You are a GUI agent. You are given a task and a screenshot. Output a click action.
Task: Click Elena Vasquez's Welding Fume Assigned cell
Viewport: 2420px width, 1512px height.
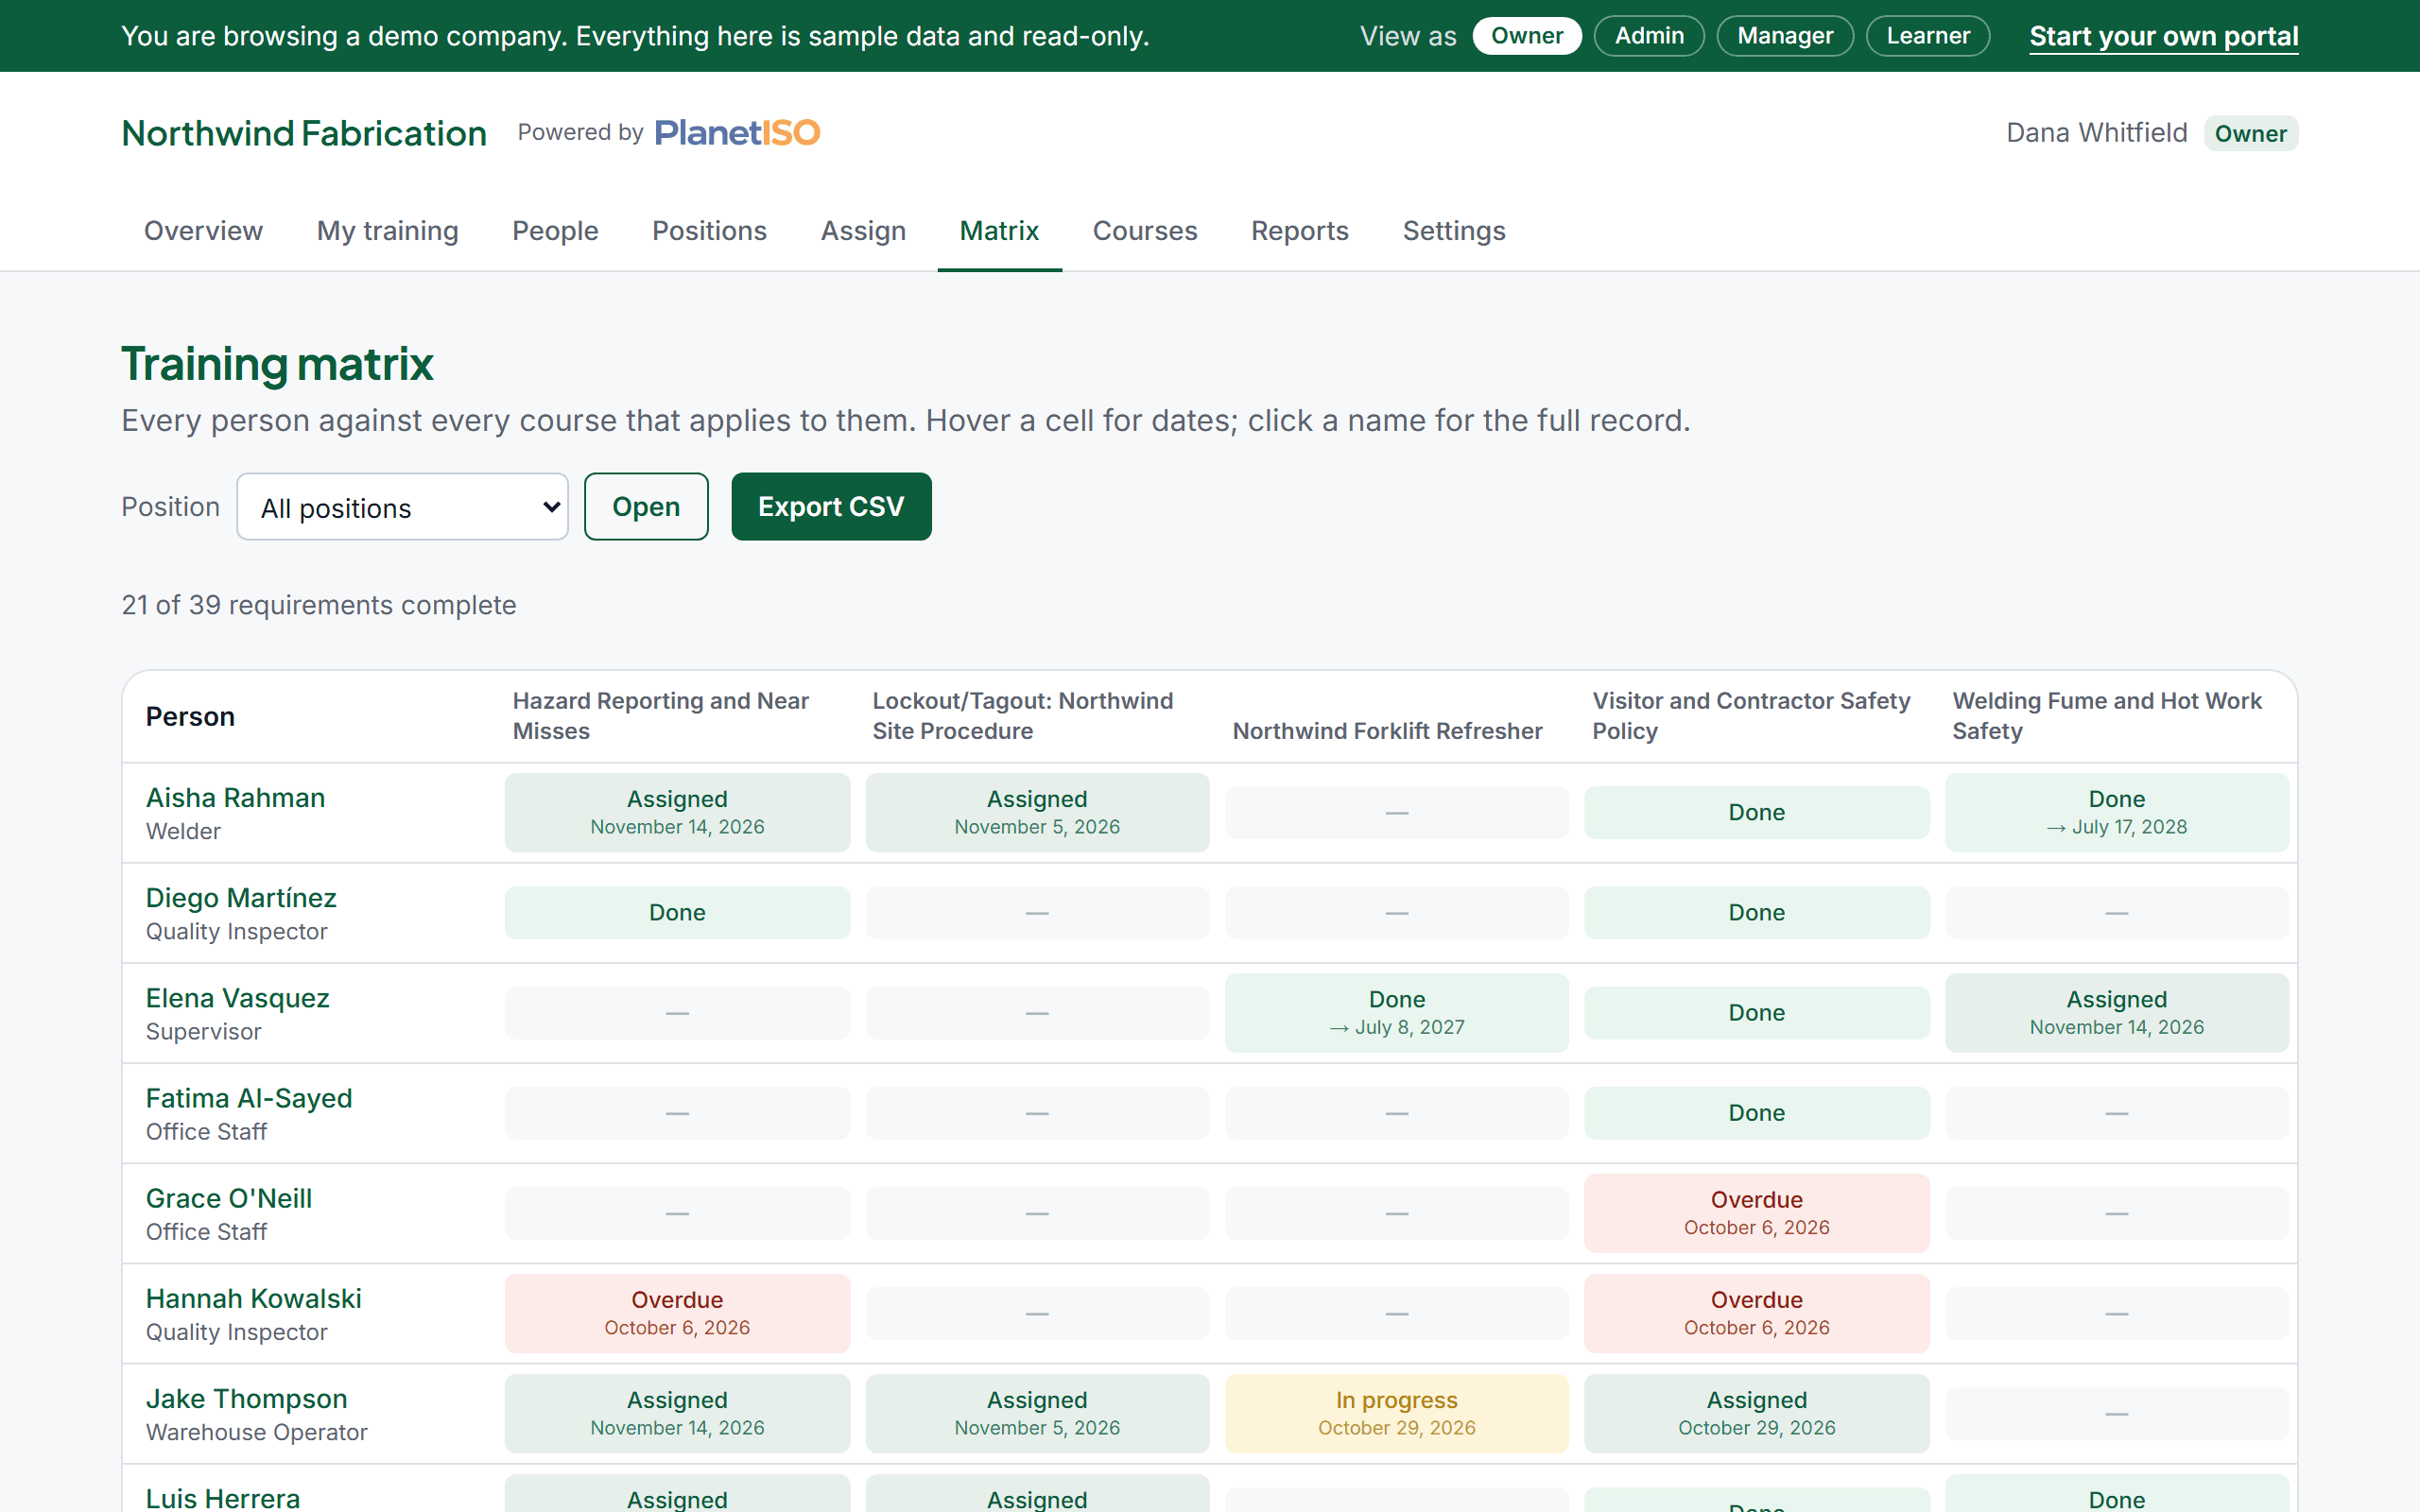point(2116,1012)
